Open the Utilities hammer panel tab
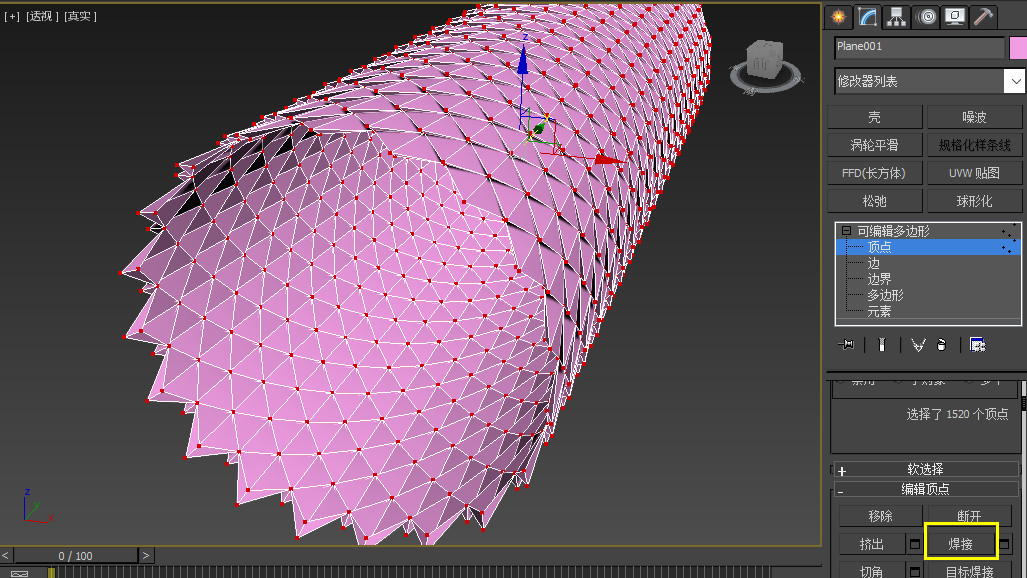The image size is (1027, 578). pos(983,16)
